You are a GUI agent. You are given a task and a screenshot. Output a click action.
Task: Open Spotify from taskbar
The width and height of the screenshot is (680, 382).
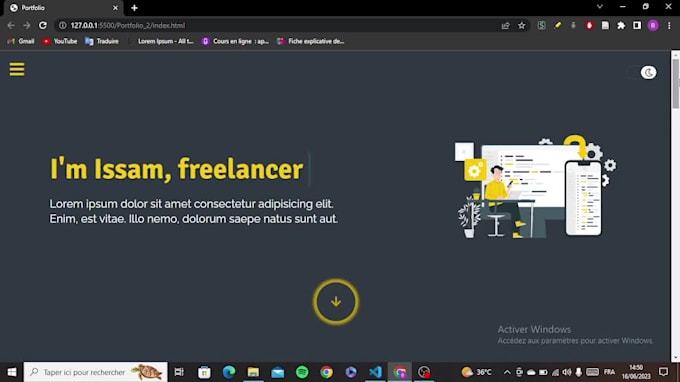tap(302, 372)
